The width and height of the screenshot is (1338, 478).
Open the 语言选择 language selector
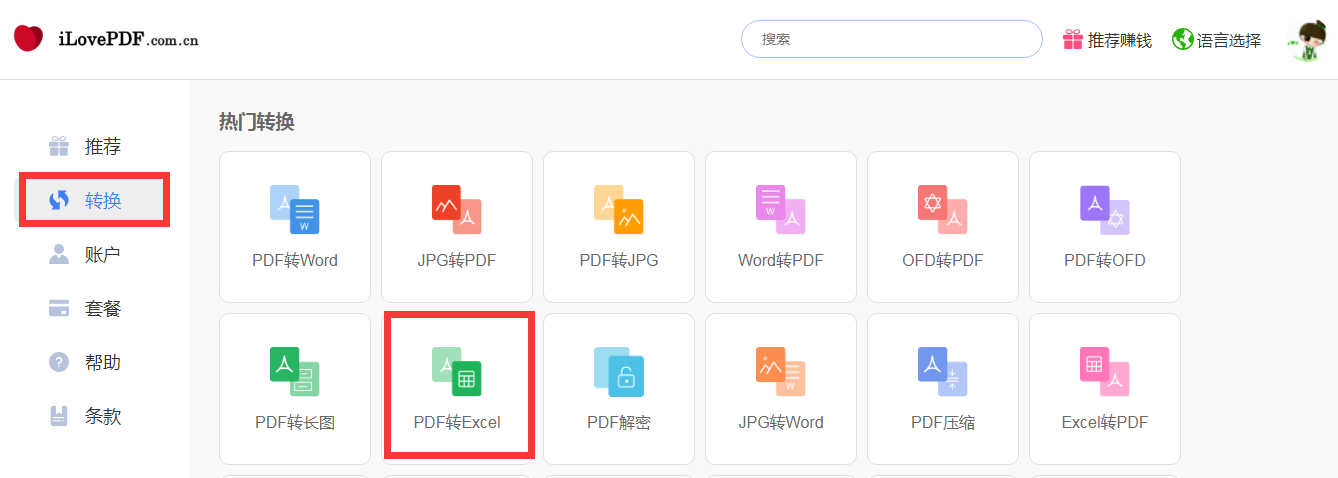pos(1217,40)
